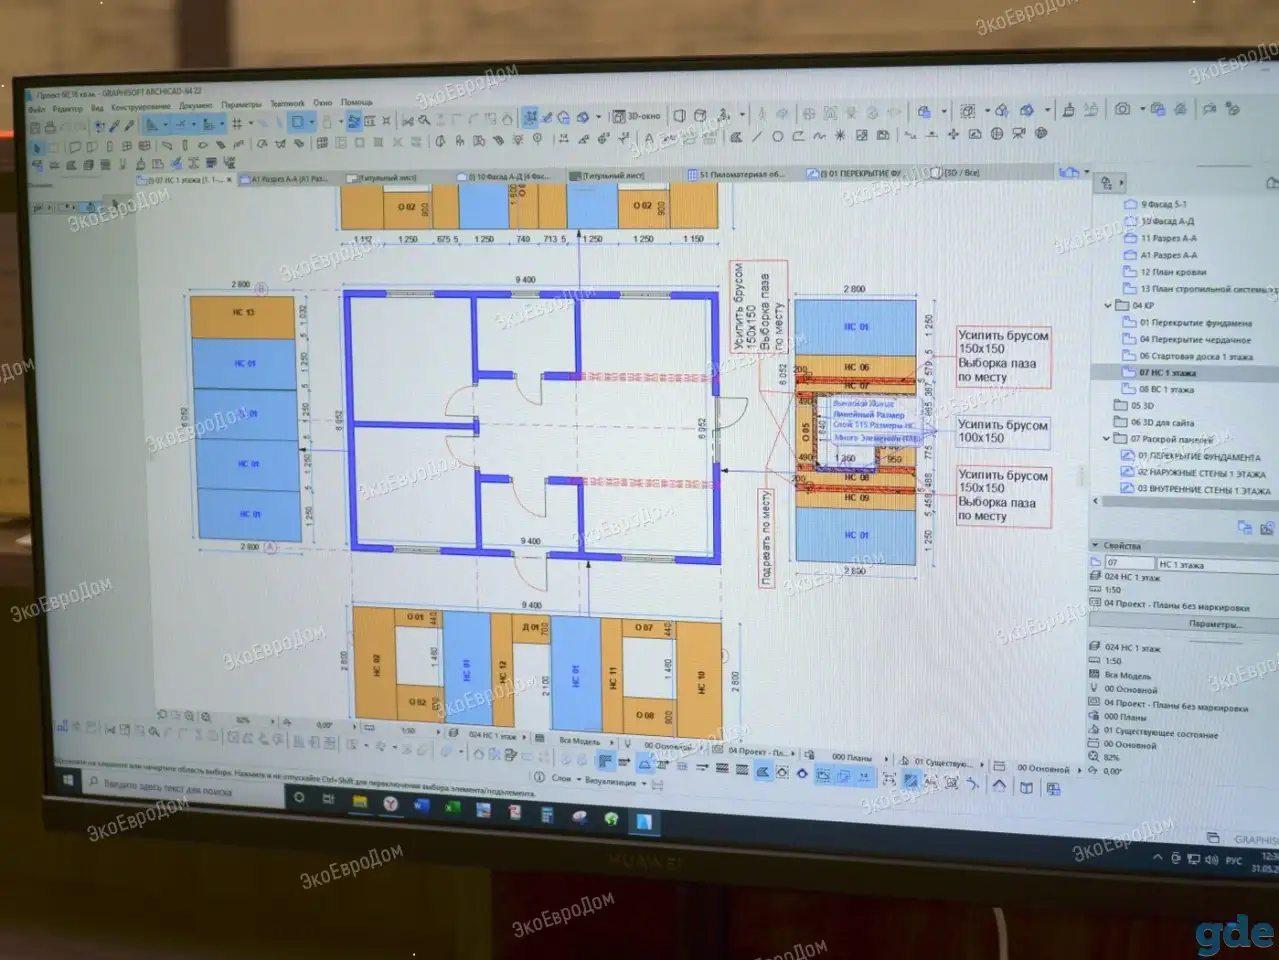
Task: Select the Hotspot star tool
Action: click(x=840, y=135)
